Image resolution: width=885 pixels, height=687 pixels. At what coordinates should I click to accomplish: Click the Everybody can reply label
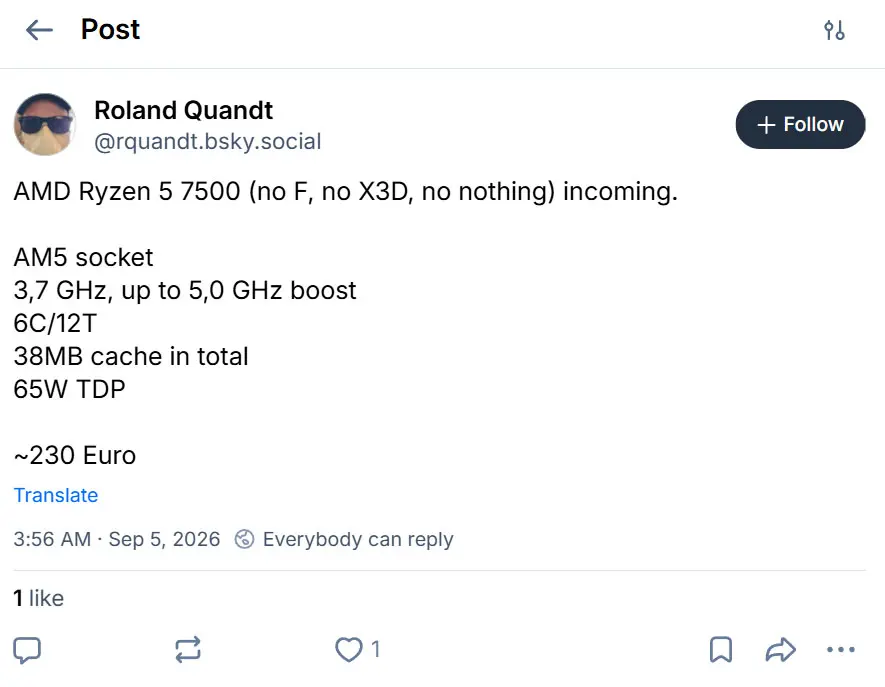[358, 539]
